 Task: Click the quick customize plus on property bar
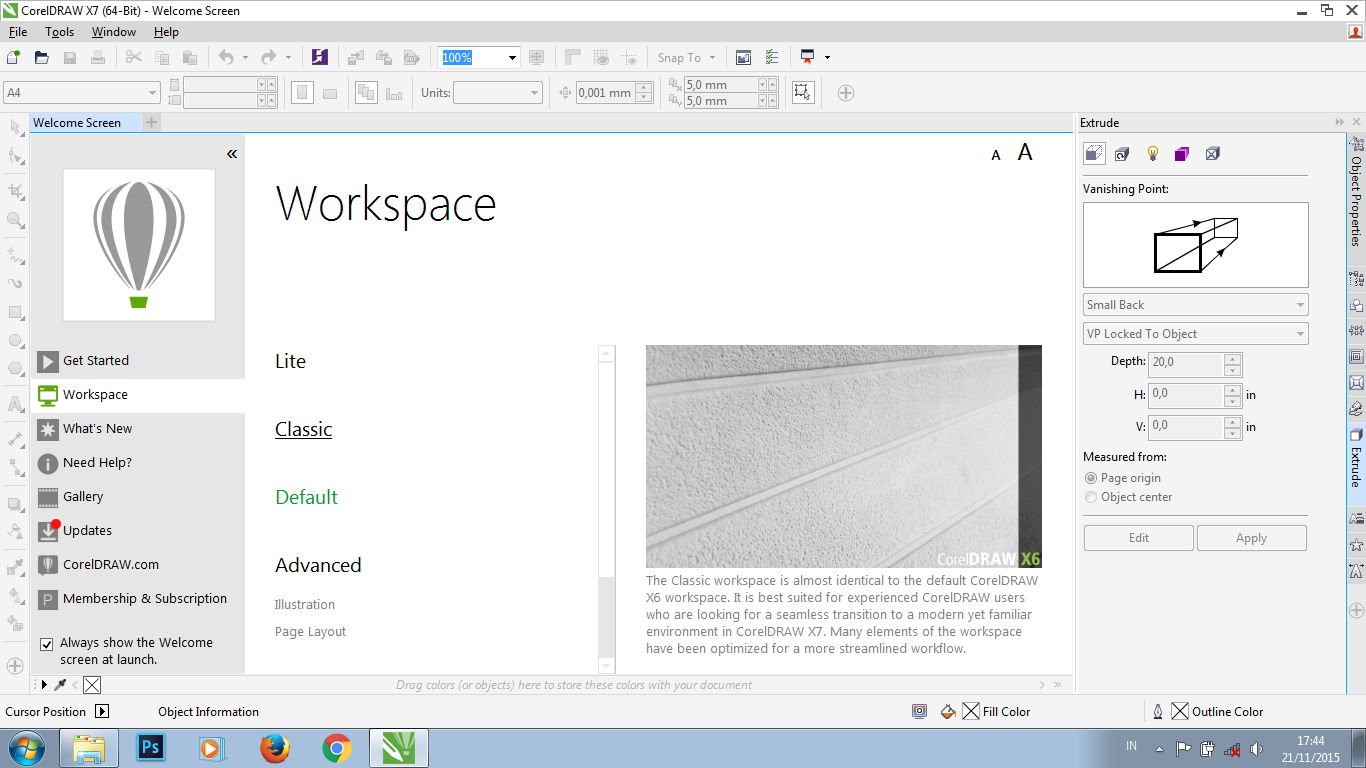pyautogui.click(x=846, y=93)
